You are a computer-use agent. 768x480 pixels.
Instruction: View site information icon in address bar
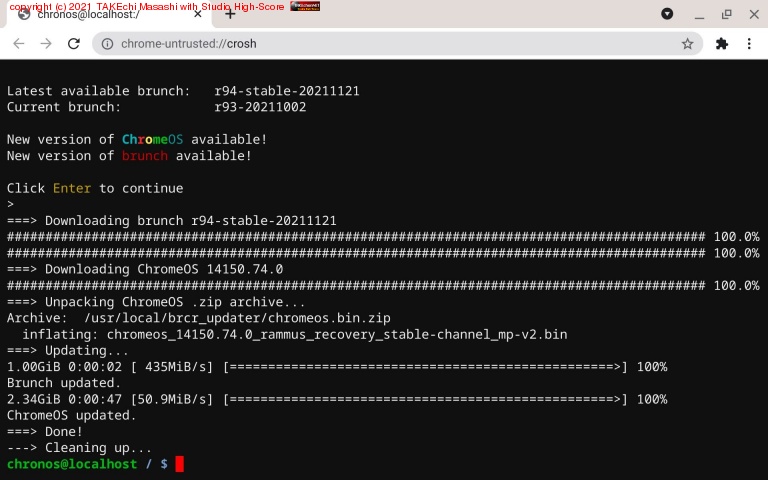tap(107, 44)
